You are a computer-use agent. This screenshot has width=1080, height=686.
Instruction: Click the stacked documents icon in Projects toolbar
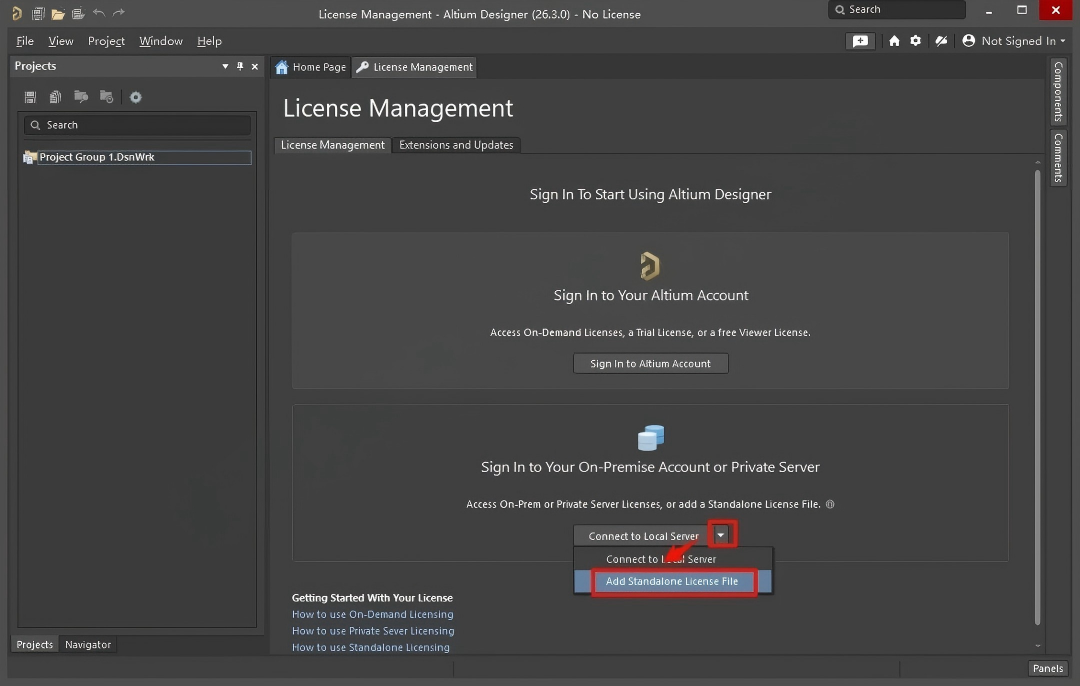(x=55, y=97)
